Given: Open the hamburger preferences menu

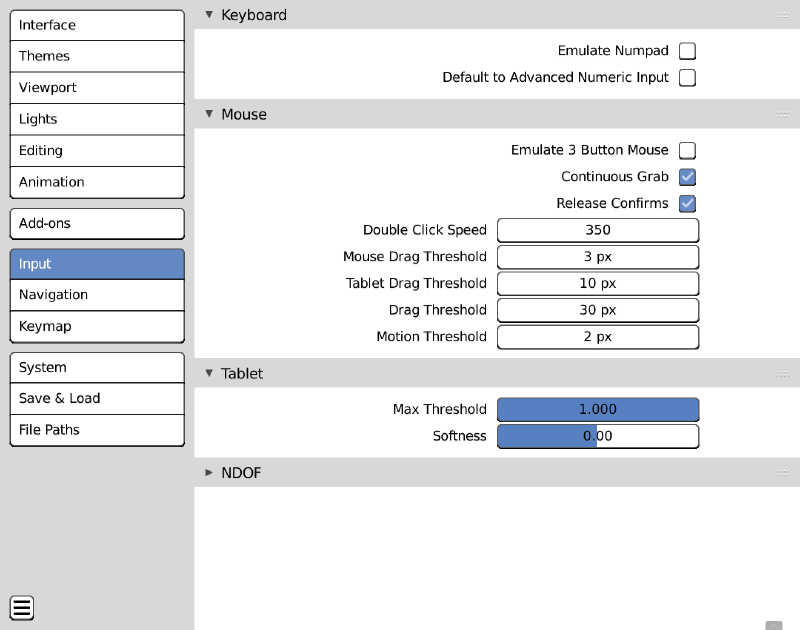Looking at the screenshot, I should pyautogui.click(x=22, y=607).
